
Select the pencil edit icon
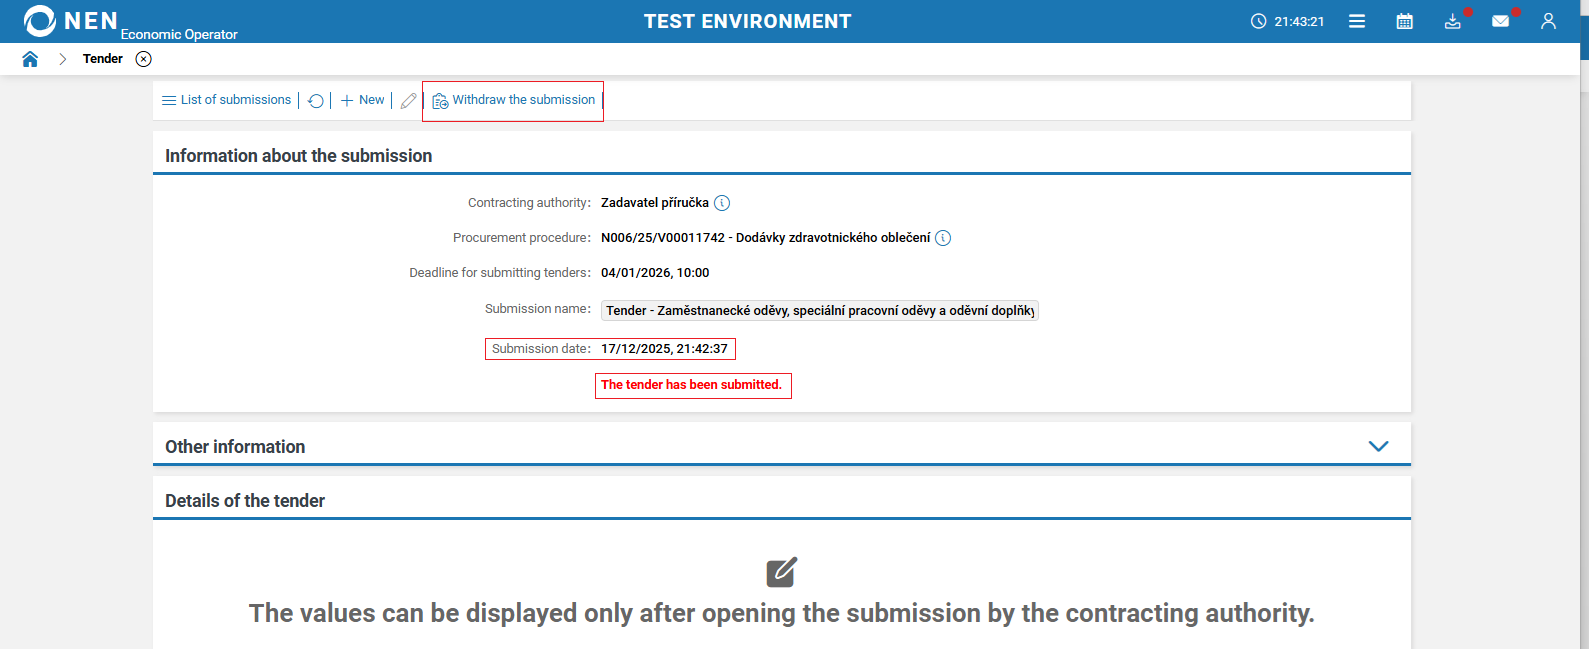point(408,100)
